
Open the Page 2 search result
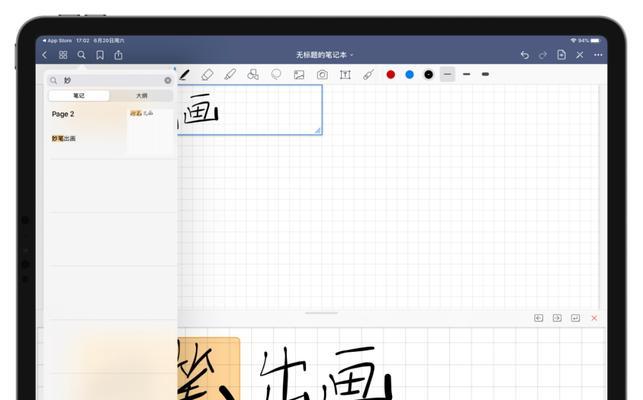[63, 114]
